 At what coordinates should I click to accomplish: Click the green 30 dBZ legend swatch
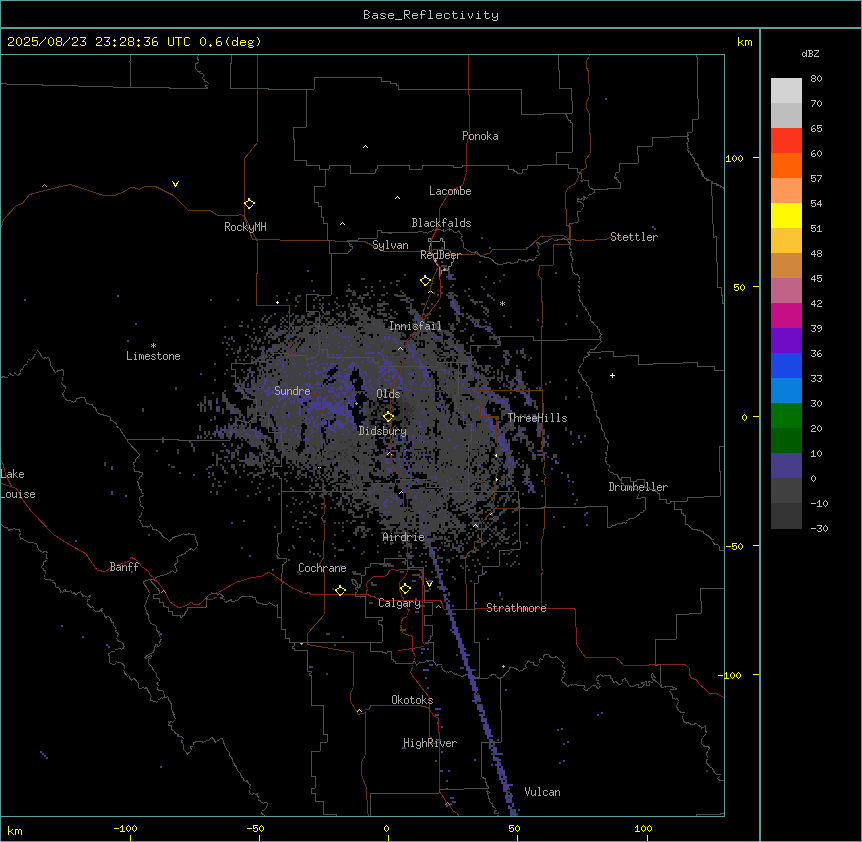[786, 416]
